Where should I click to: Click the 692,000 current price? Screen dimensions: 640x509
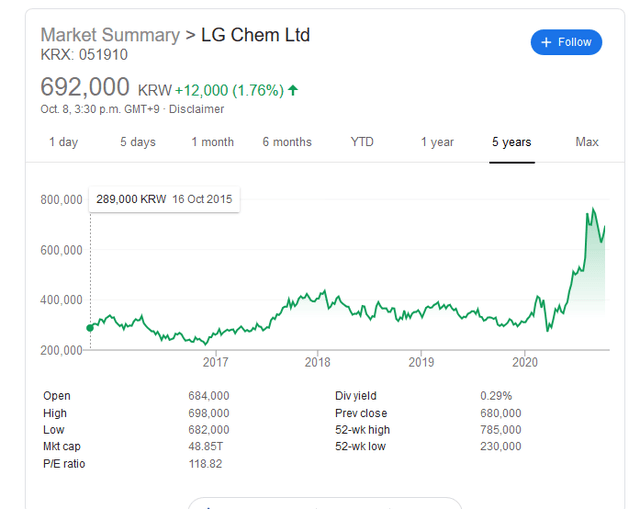click(x=85, y=87)
